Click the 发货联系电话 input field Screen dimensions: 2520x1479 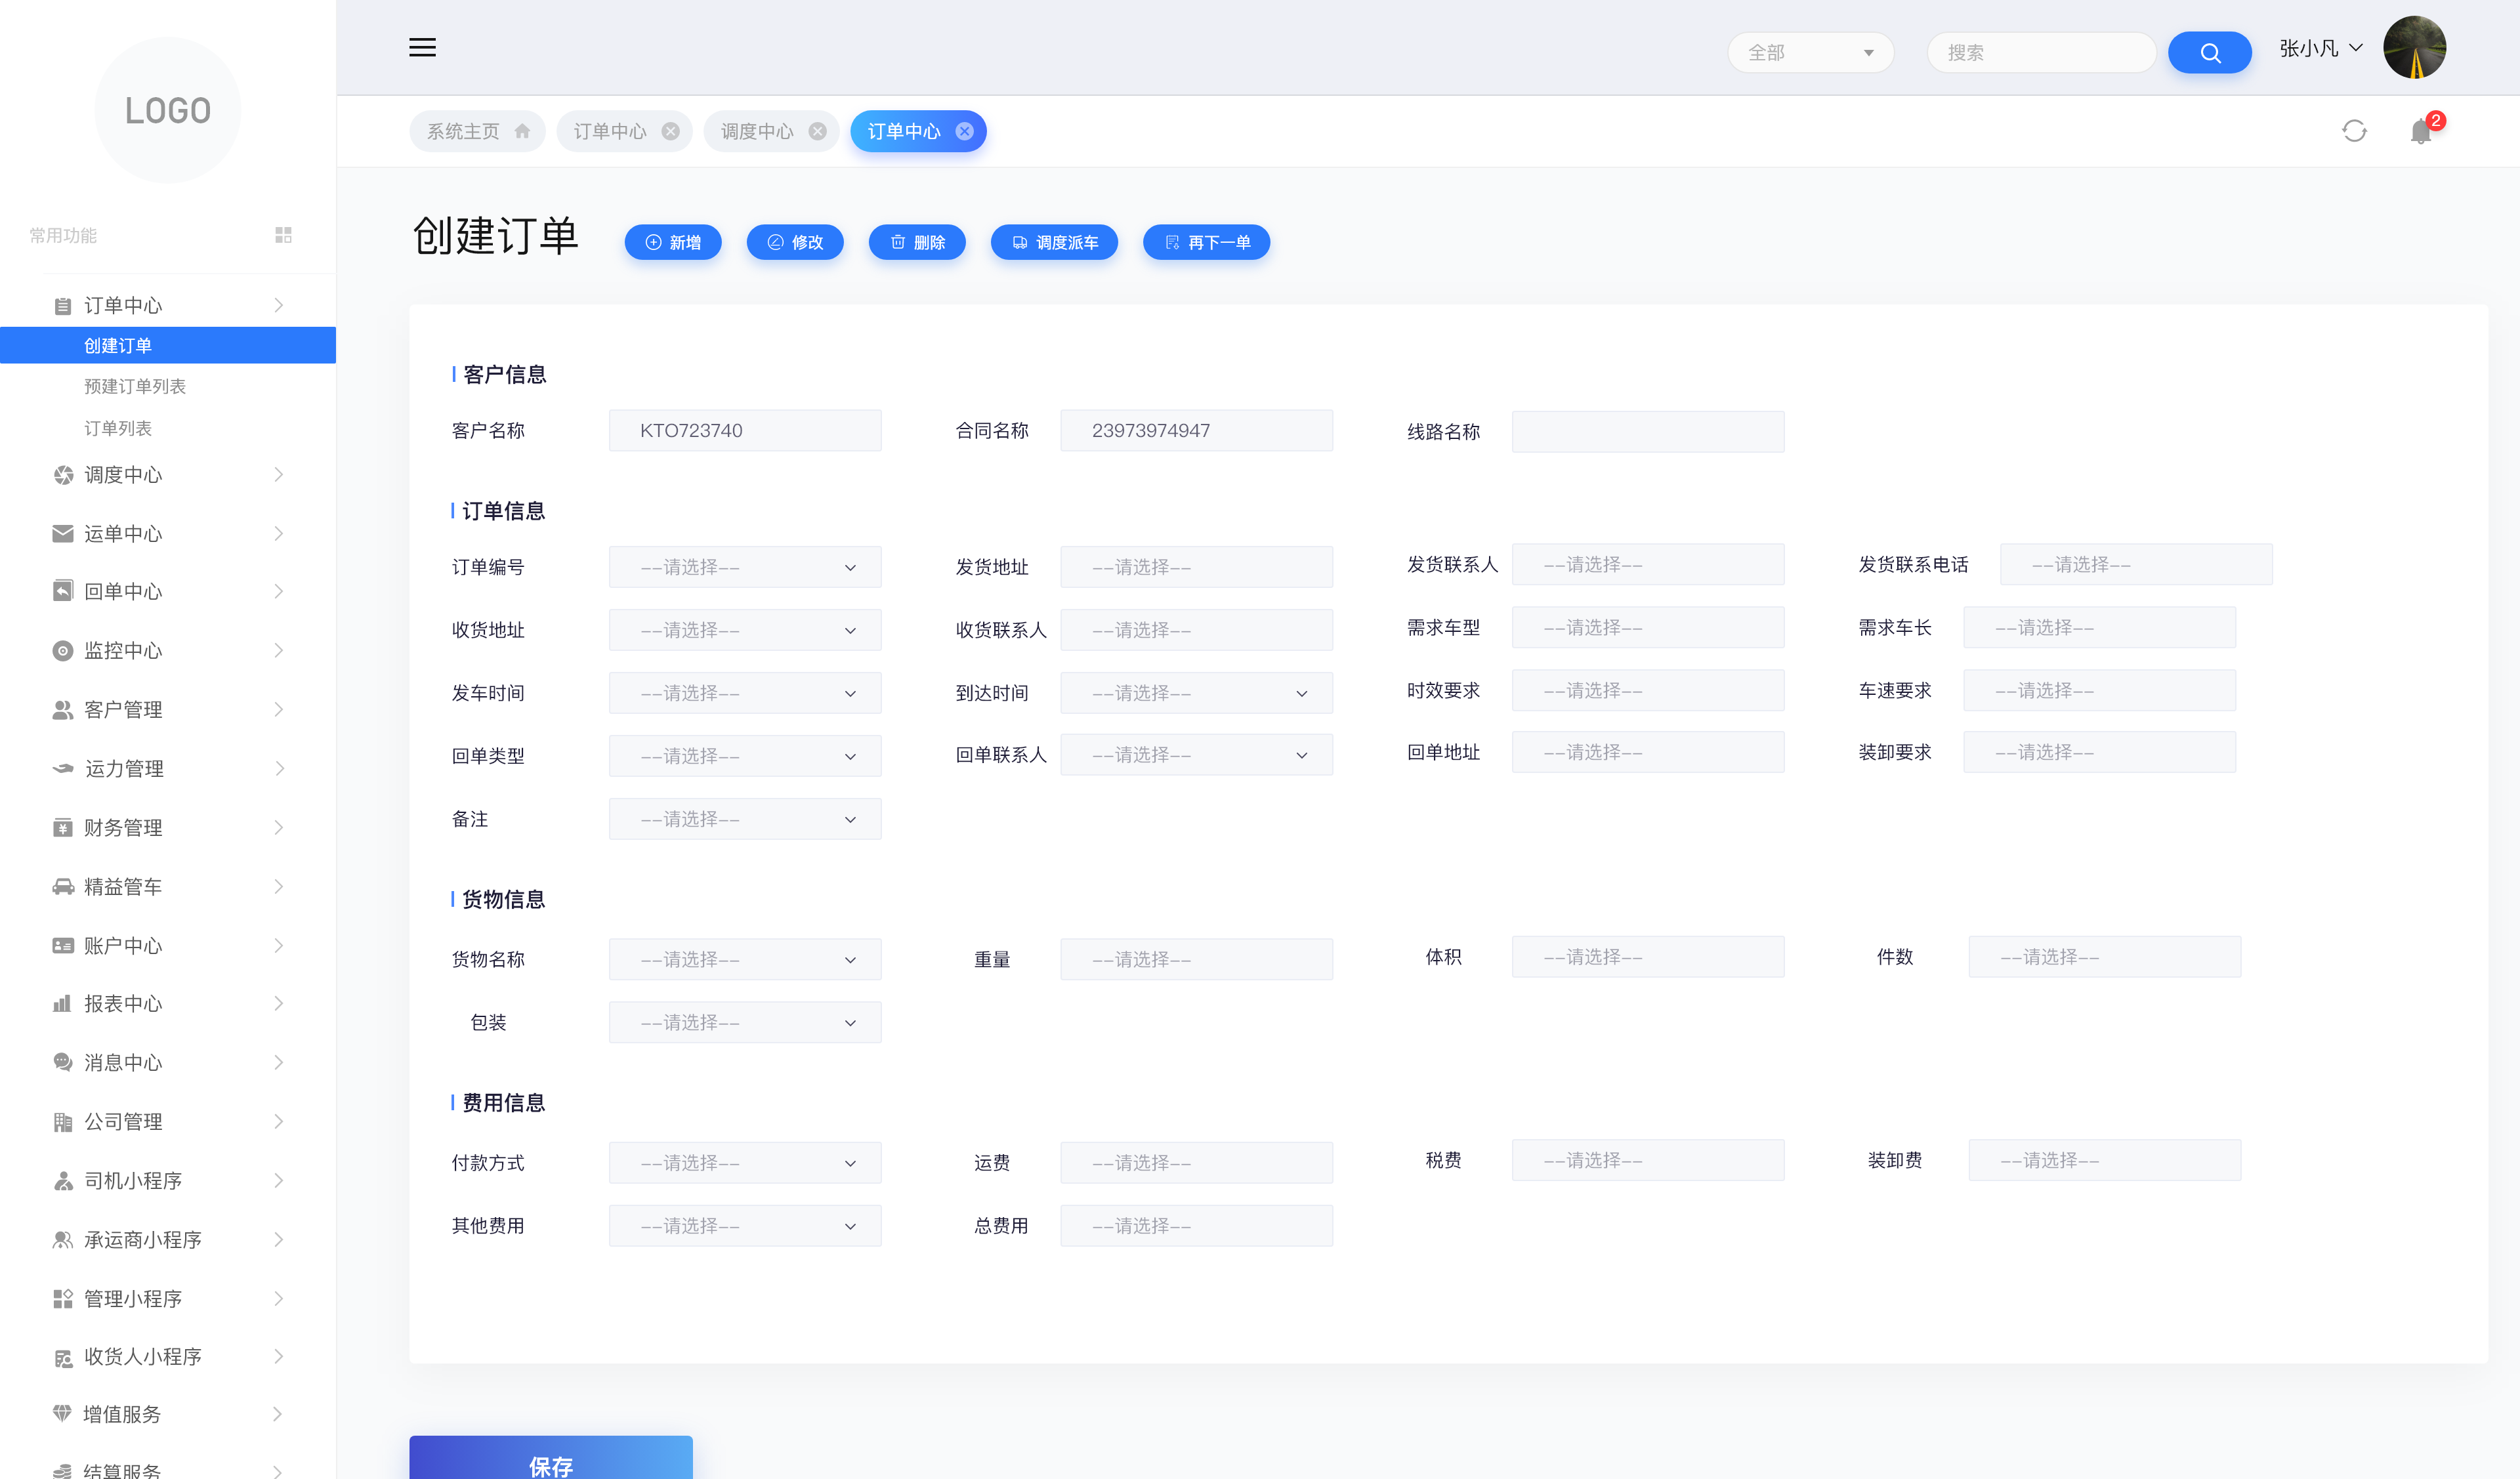2135,564
